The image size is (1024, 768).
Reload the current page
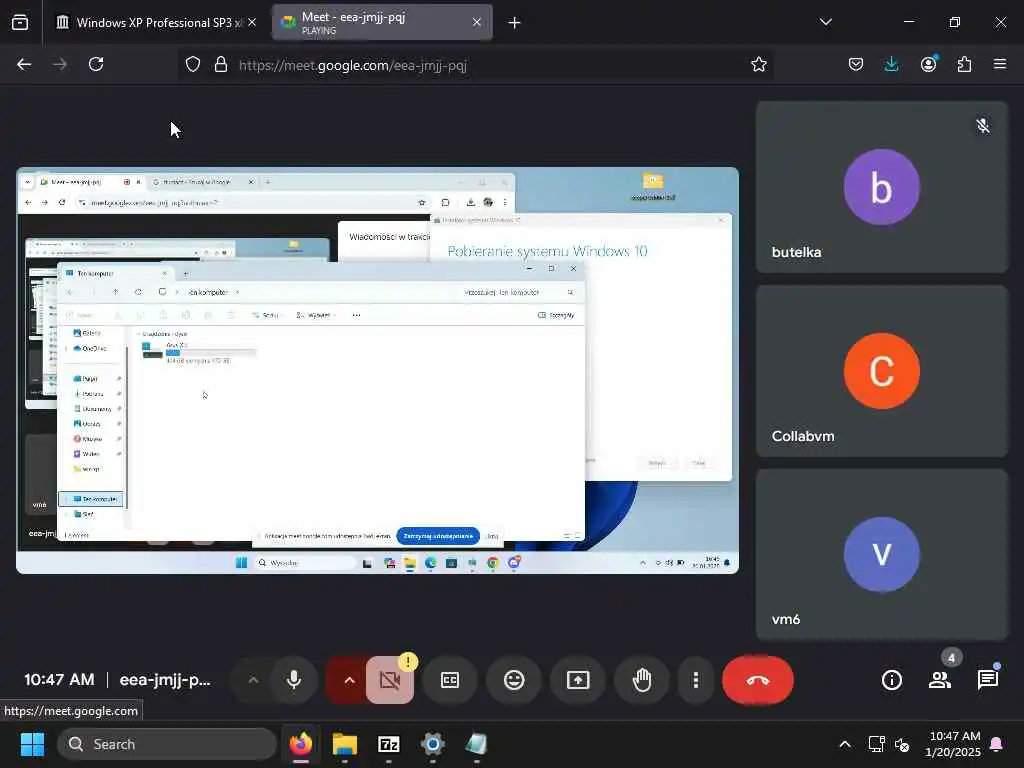(x=96, y=64)
